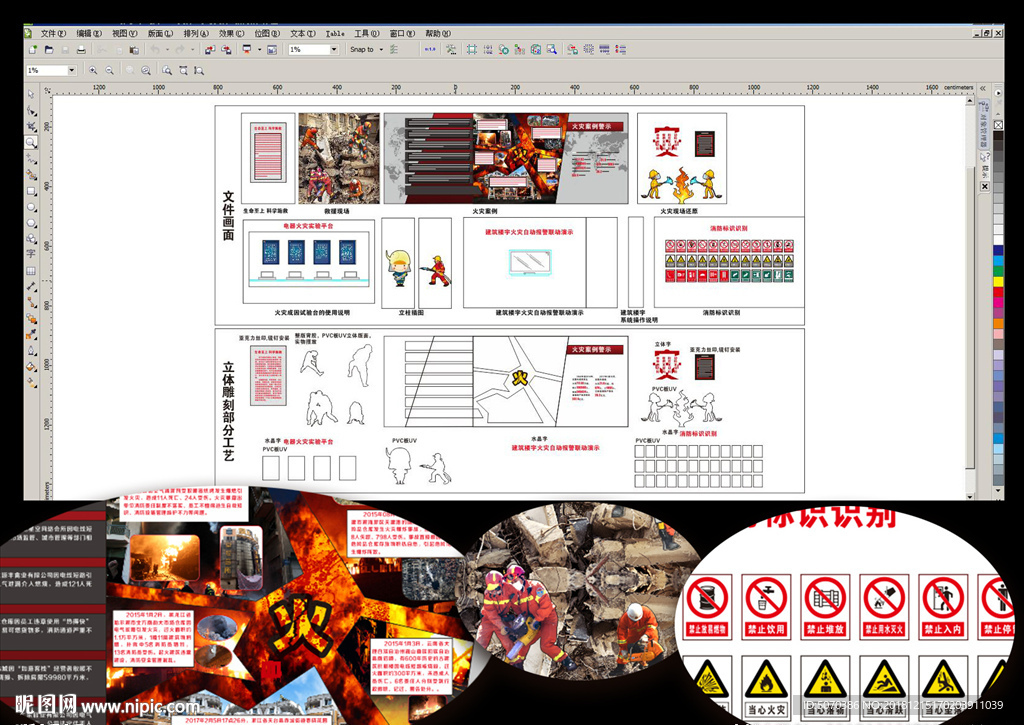Click the Open file folder icon

pos(49,50)
